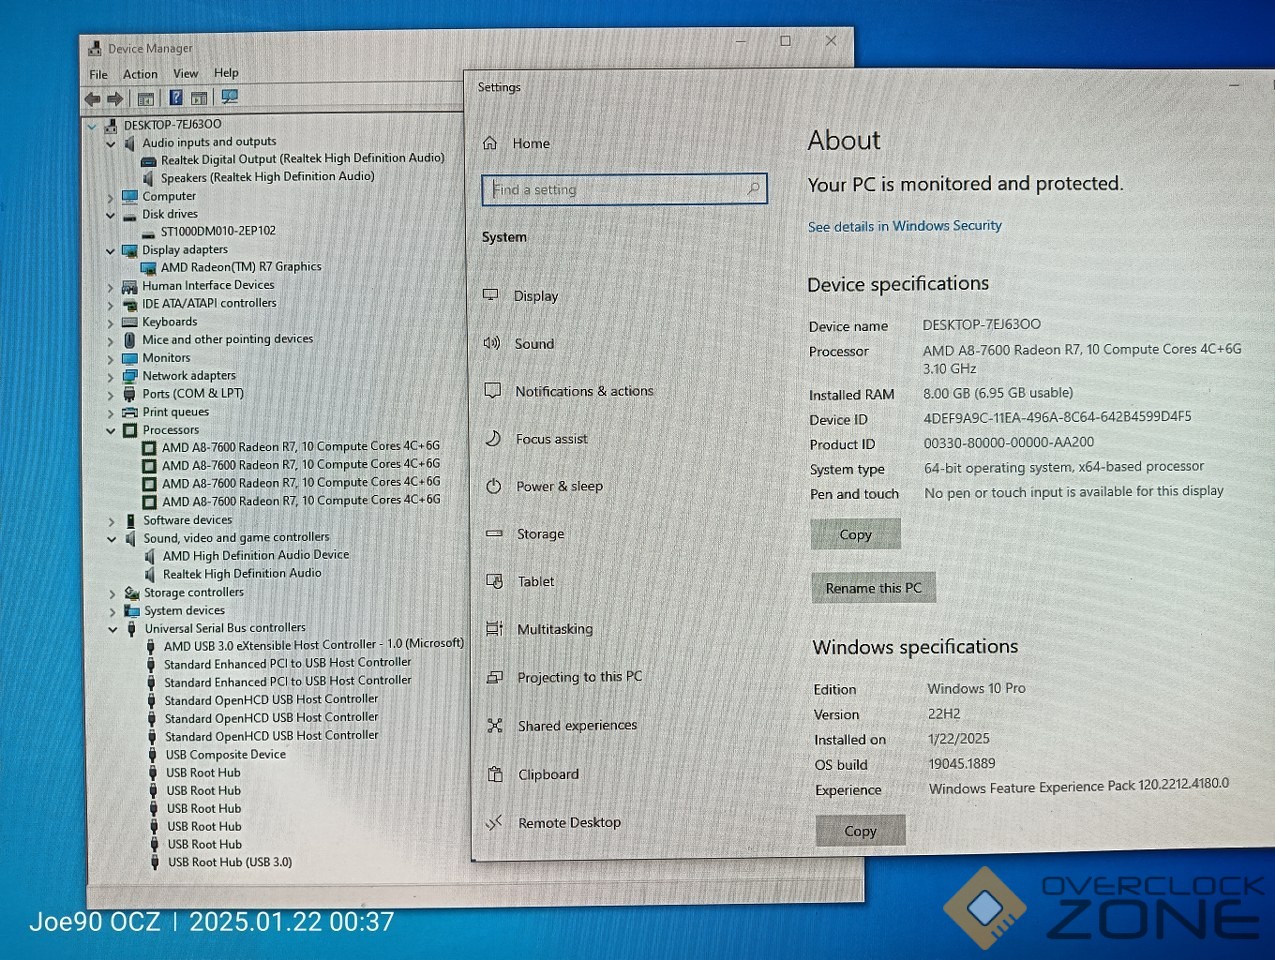The image size is (1275, 960).
Task: Select the IDE ATA/ATAPI controllers row
Action: click(199, 304)
